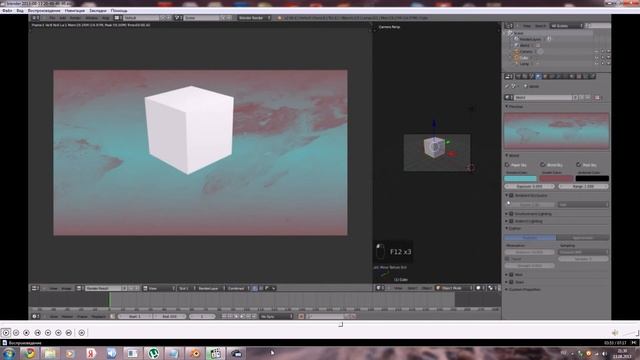
Task: Enable the Environment Lighting checkbox
Action: [511, 214]
